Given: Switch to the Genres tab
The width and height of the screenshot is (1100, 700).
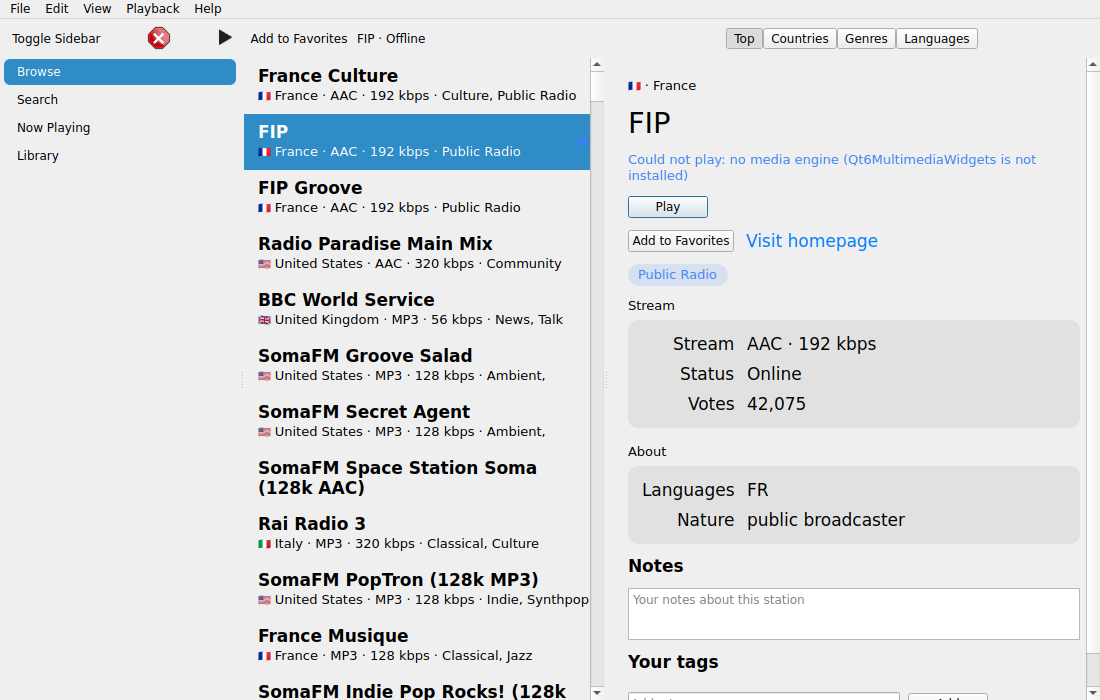Looking at the screenshot, I should [x=866, y=39].
